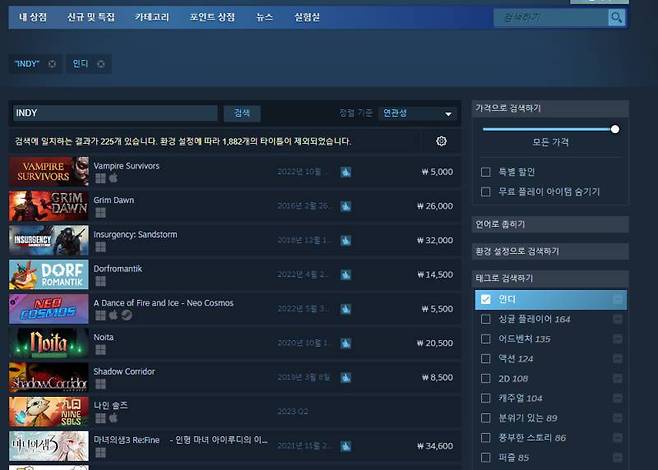Click the Windows icon under Grim Dawn

coord(100,212)
